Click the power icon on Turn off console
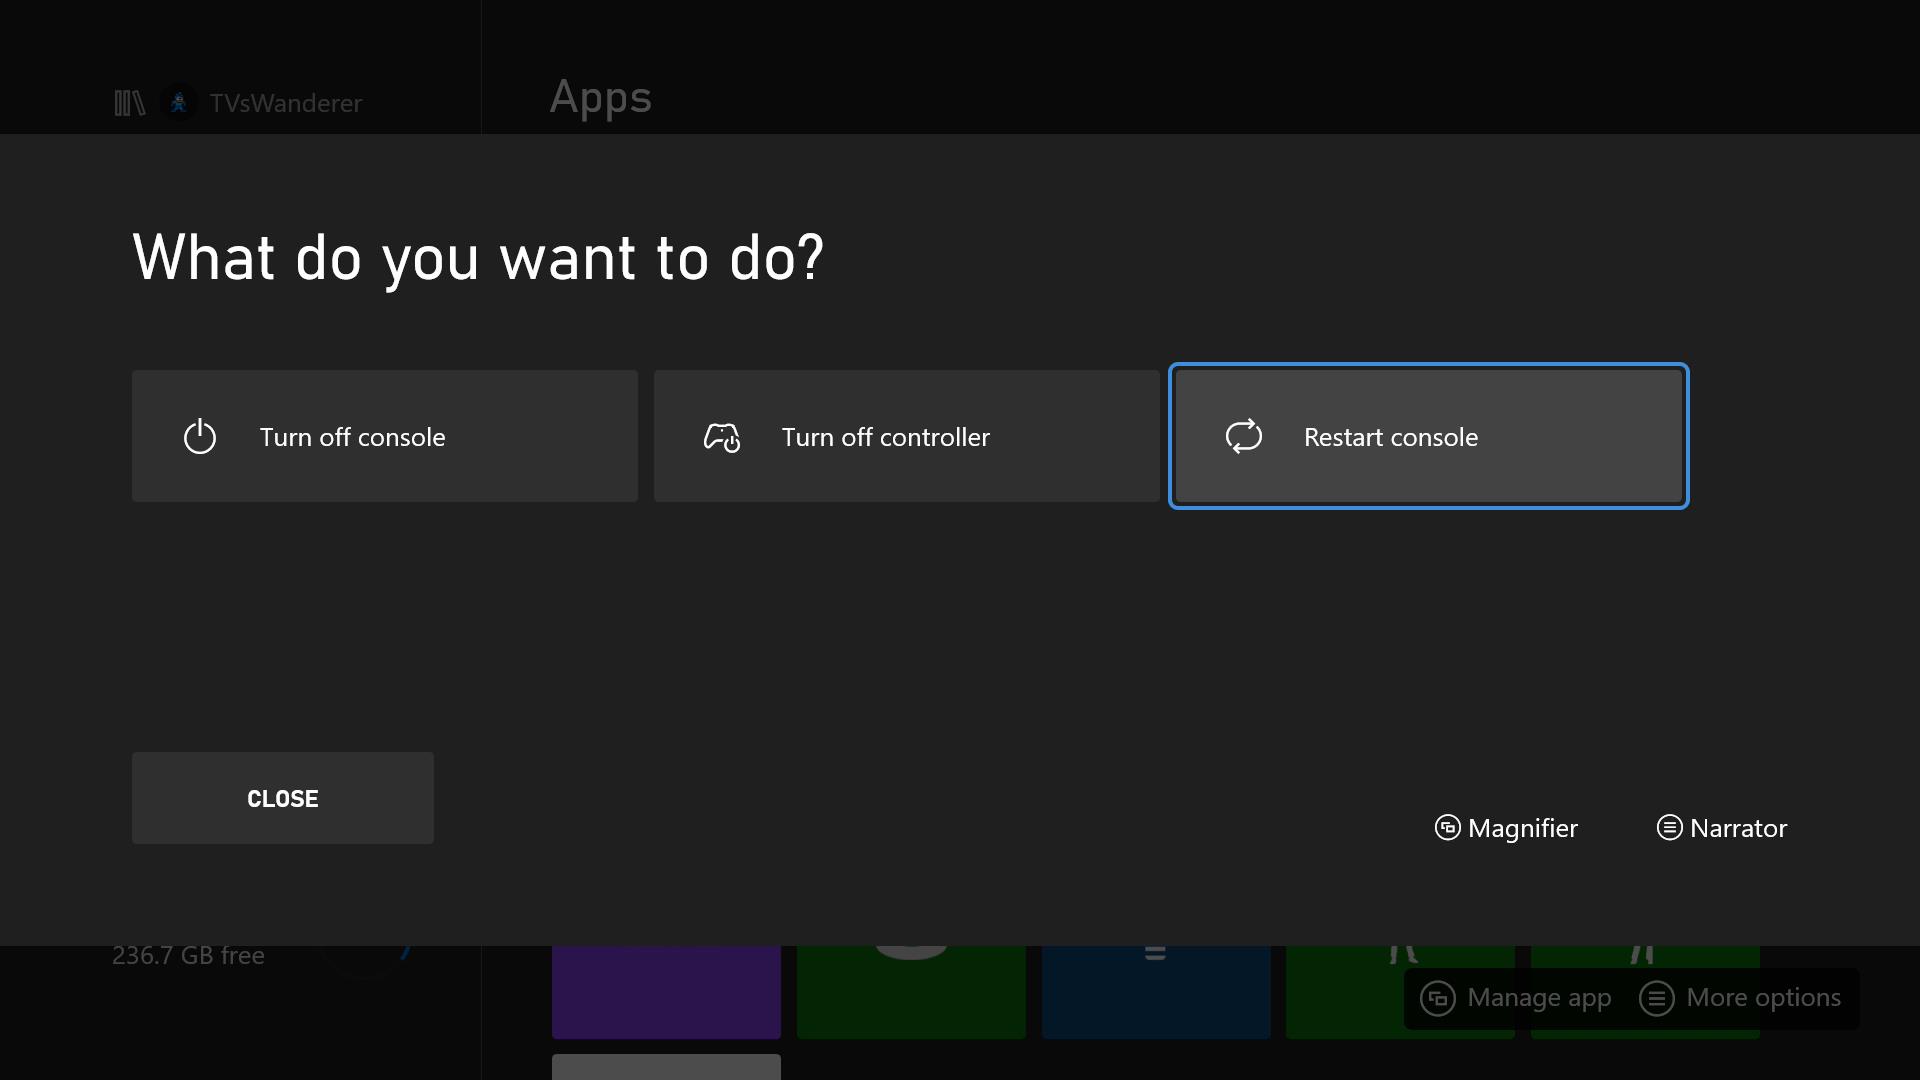 (x=199, y=435)
